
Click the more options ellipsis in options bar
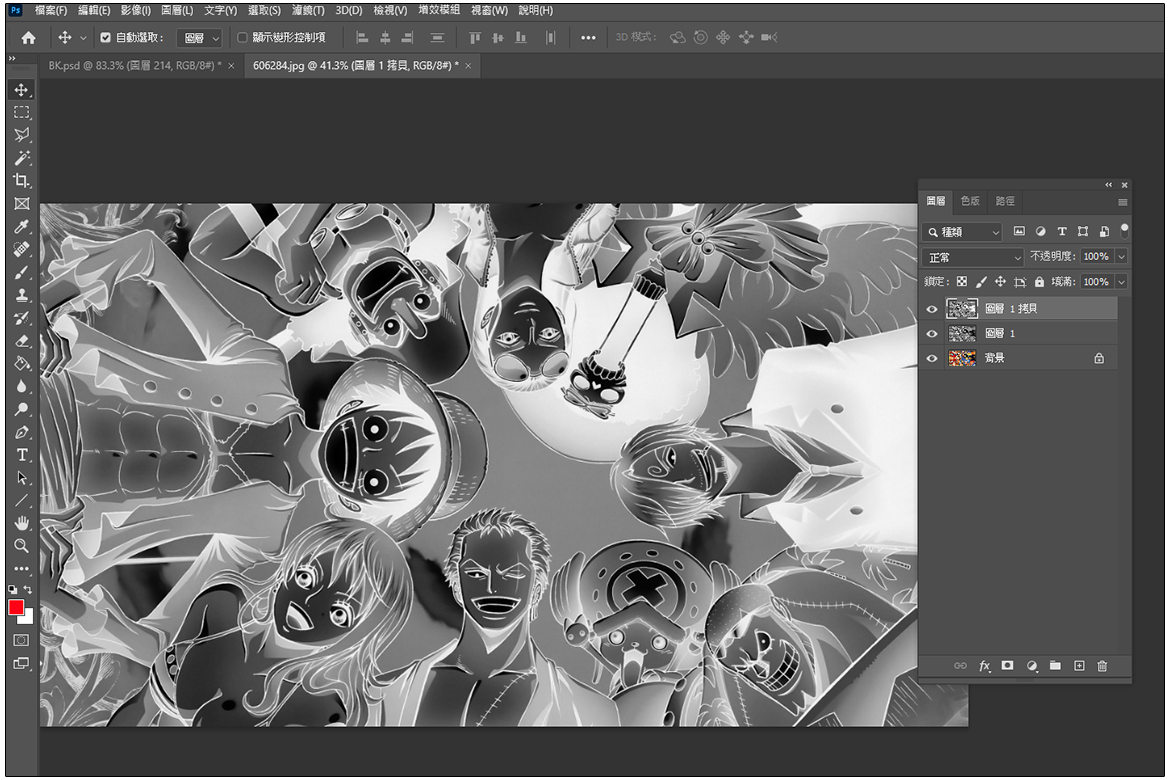[x=588, y=37]
